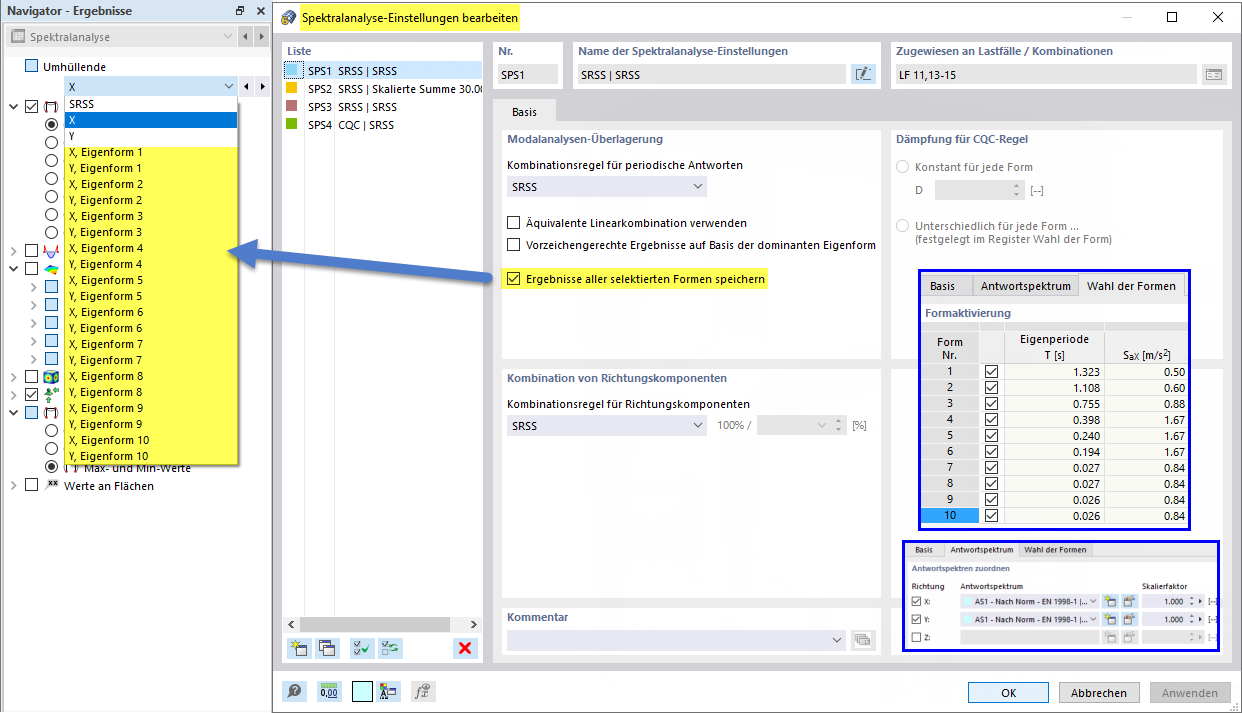Viewport: 1242px width, 713px height.
Task: Open units and decimal places icon
Action: tap(328, 691)
